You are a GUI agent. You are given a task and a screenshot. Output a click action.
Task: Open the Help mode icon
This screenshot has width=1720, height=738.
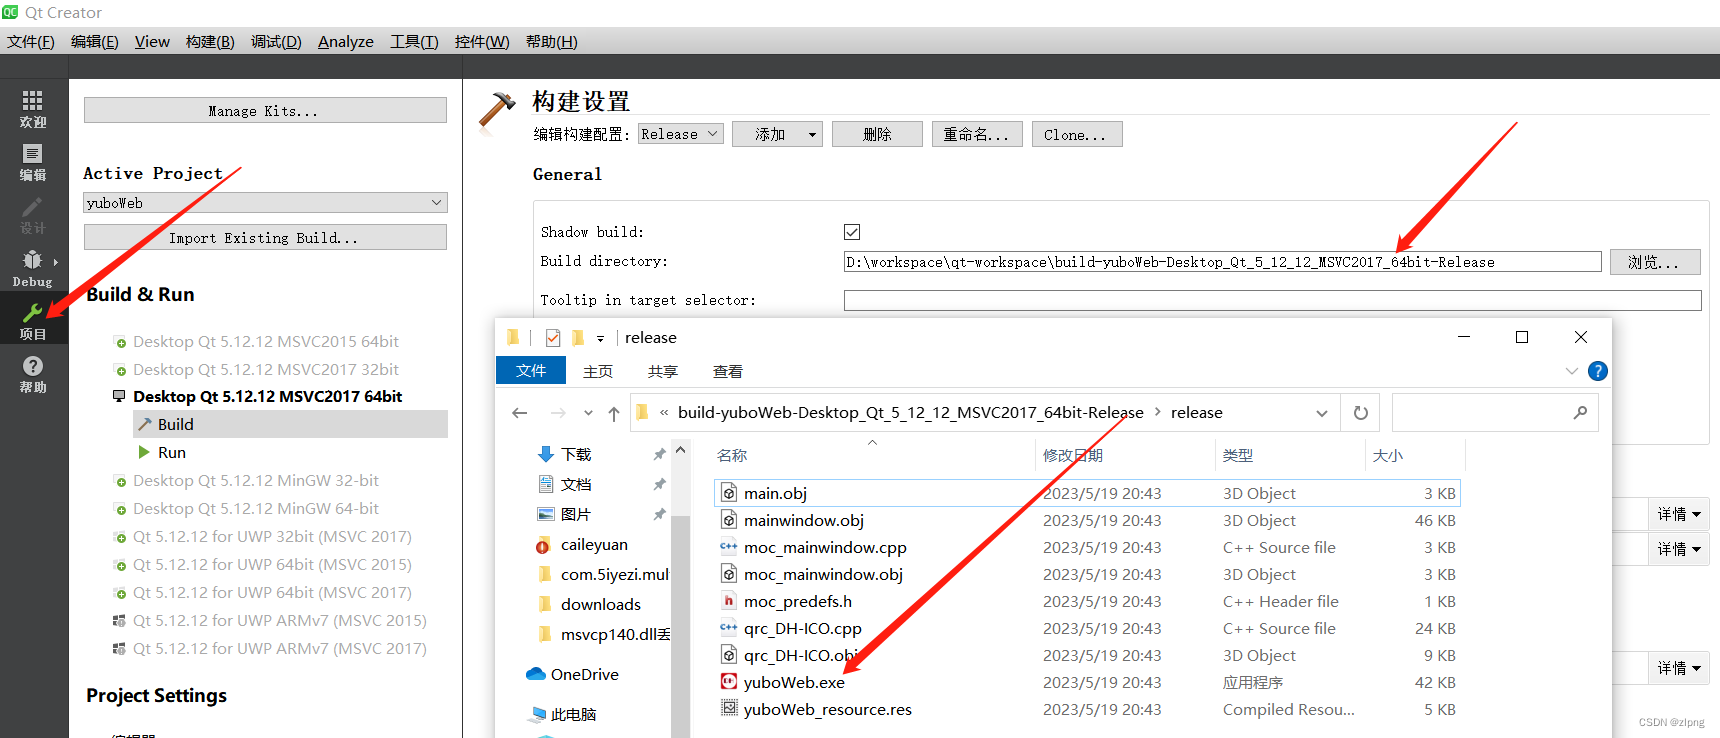pos(33,373)
